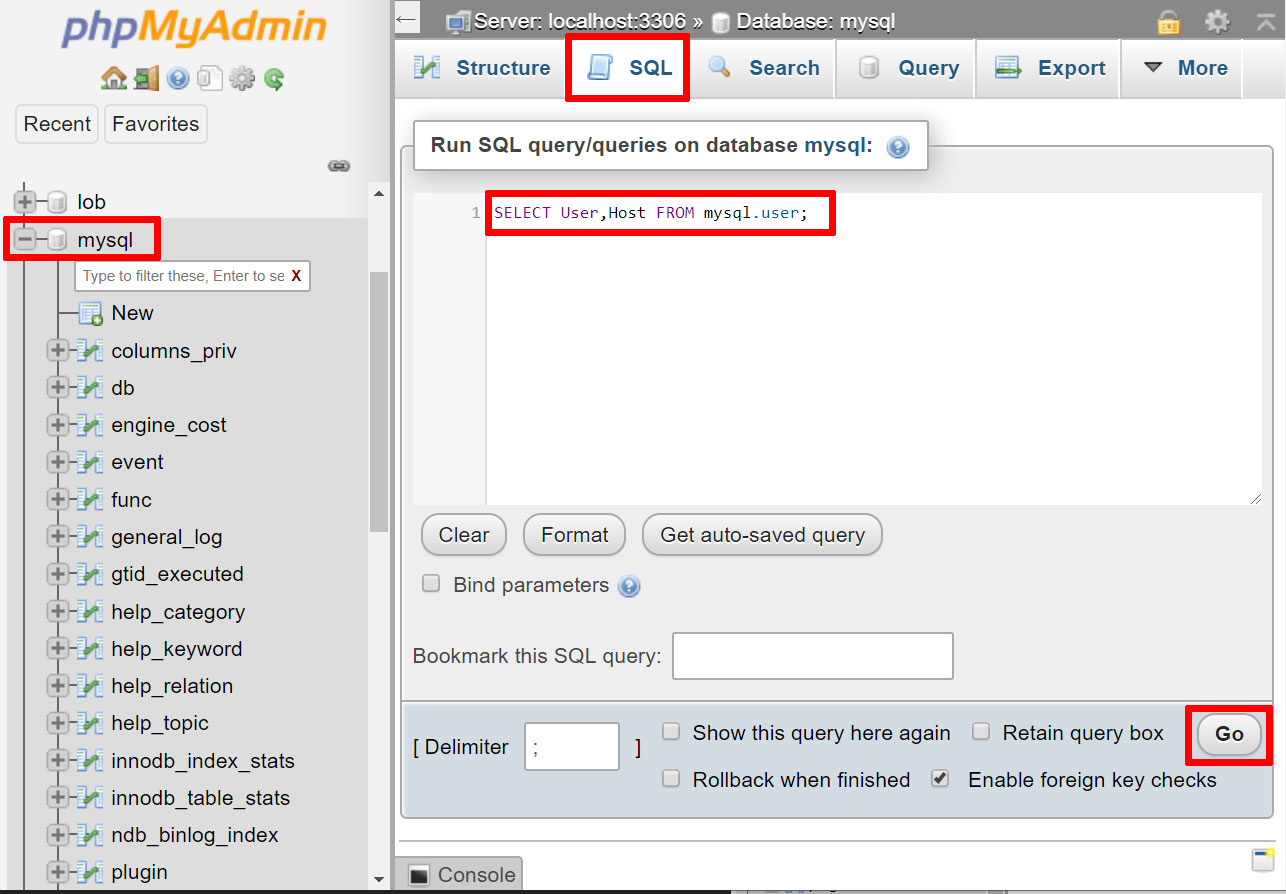Expand the help_category table node
The image size is (1286, 894).
pos(58,612)
